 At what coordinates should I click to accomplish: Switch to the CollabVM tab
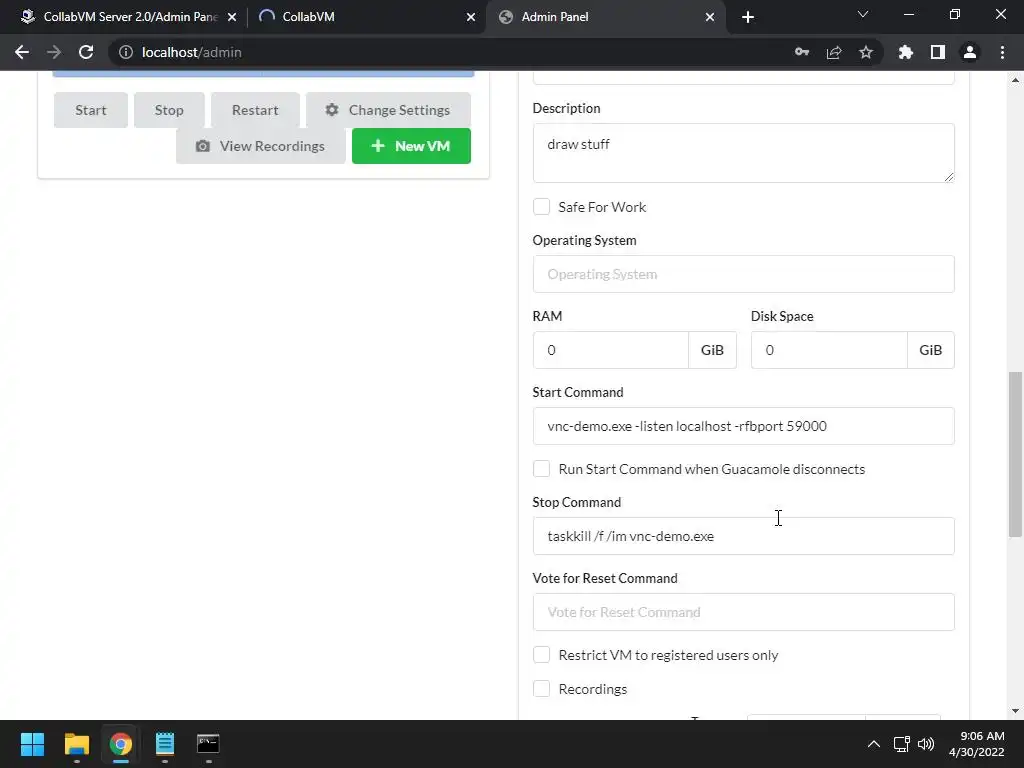pos(366,17)
